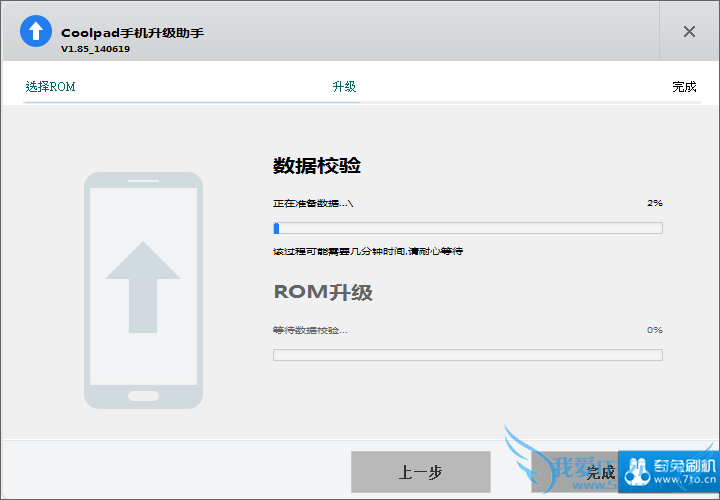720x500 pixels.
Task: Click the 2% progress value
Action: tap(655, 203)
